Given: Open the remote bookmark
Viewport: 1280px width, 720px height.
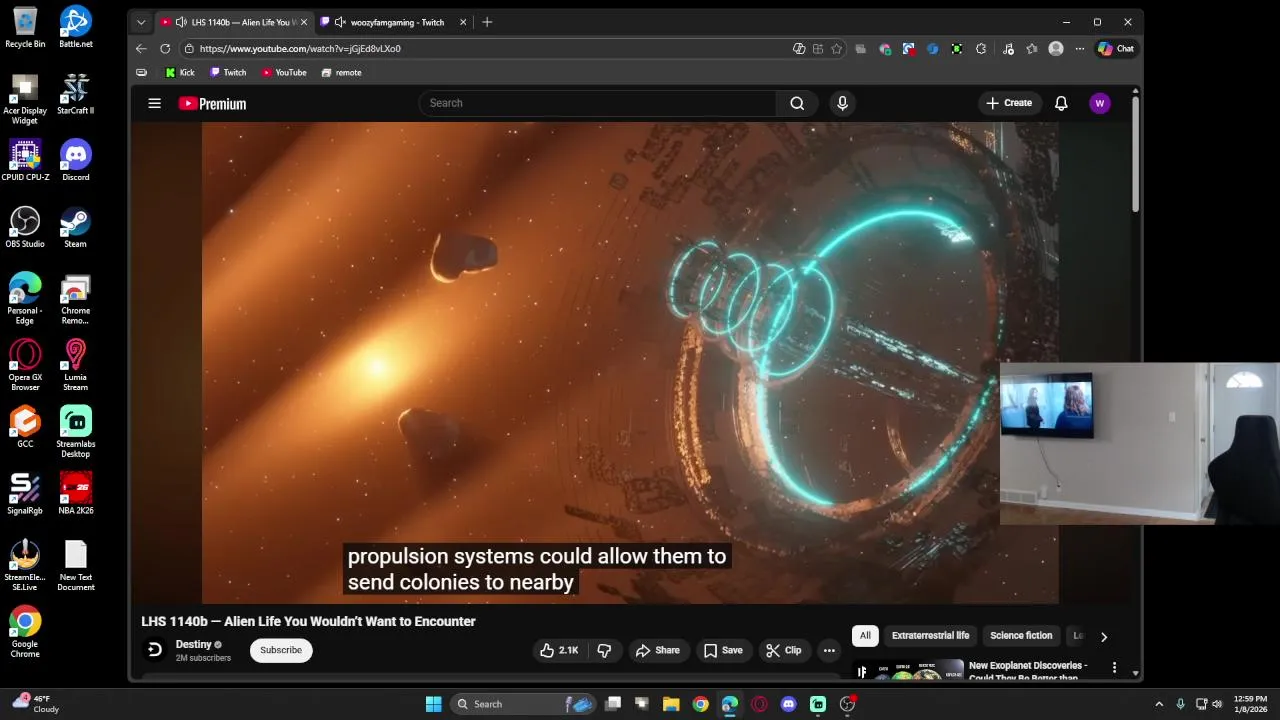Looking at the screenshot, I should tap(341, 73).
